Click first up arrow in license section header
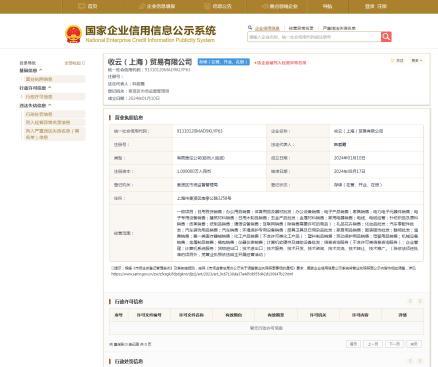The width and height of the screenshot is (438, 367). (410, 301)
